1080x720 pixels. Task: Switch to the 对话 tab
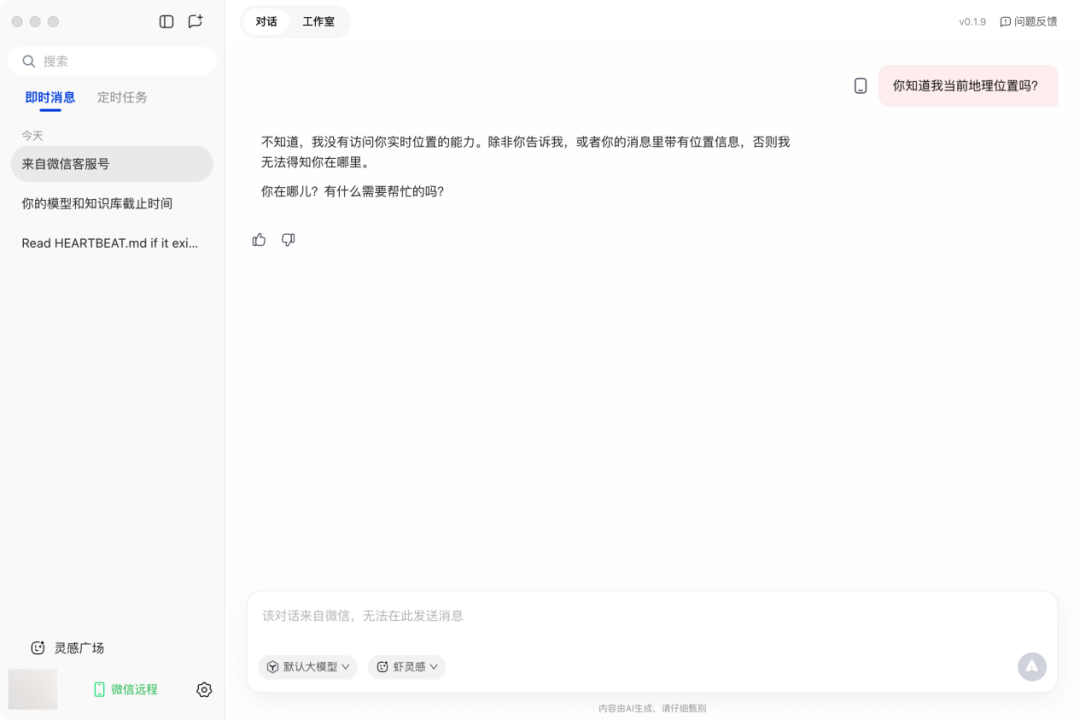point(266,22)
